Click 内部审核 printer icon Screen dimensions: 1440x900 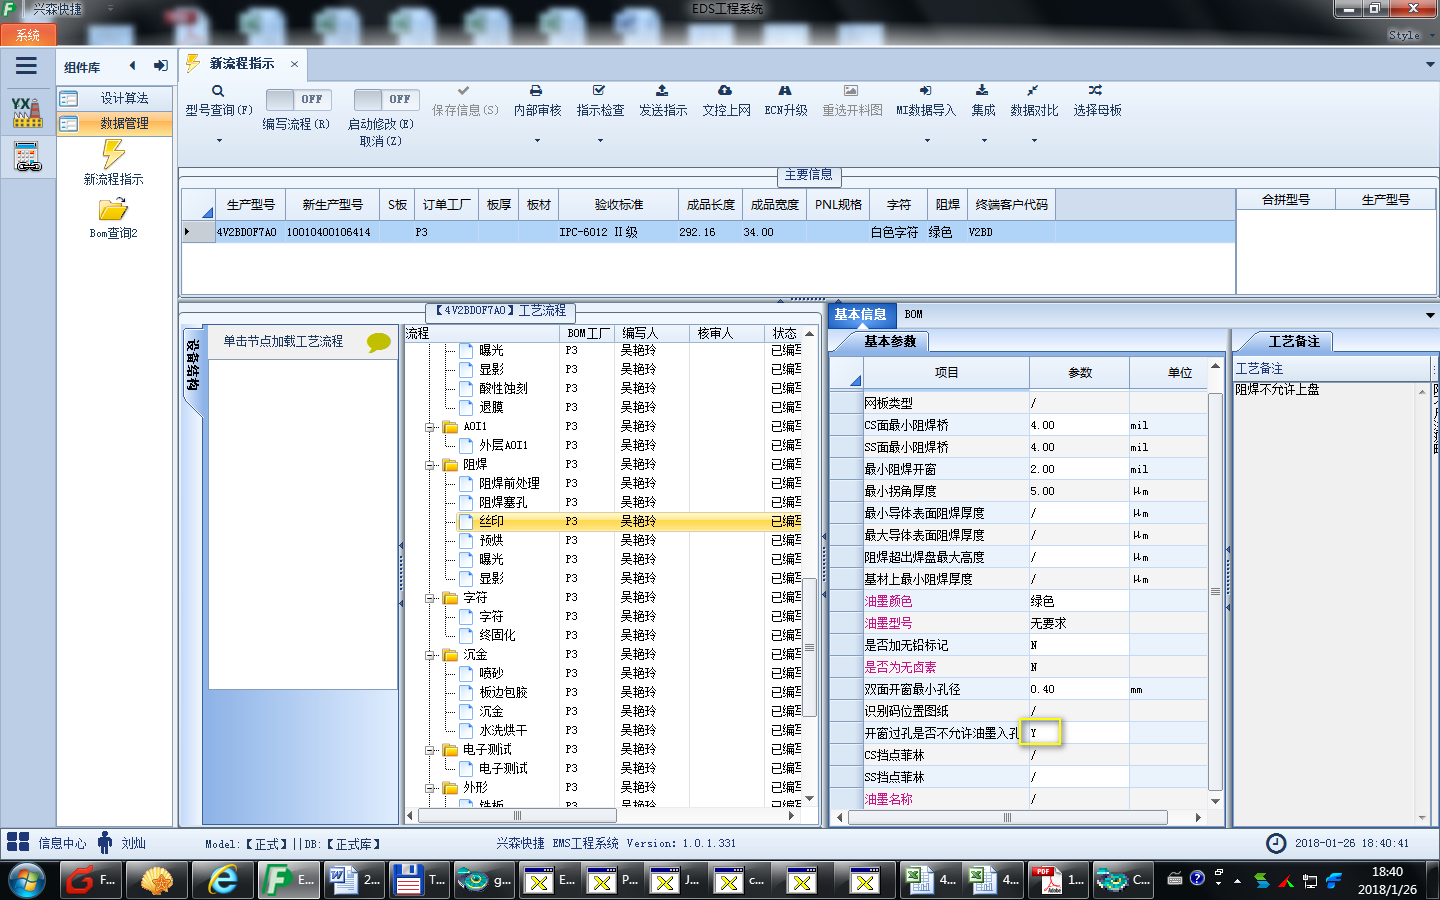[536, 91]
